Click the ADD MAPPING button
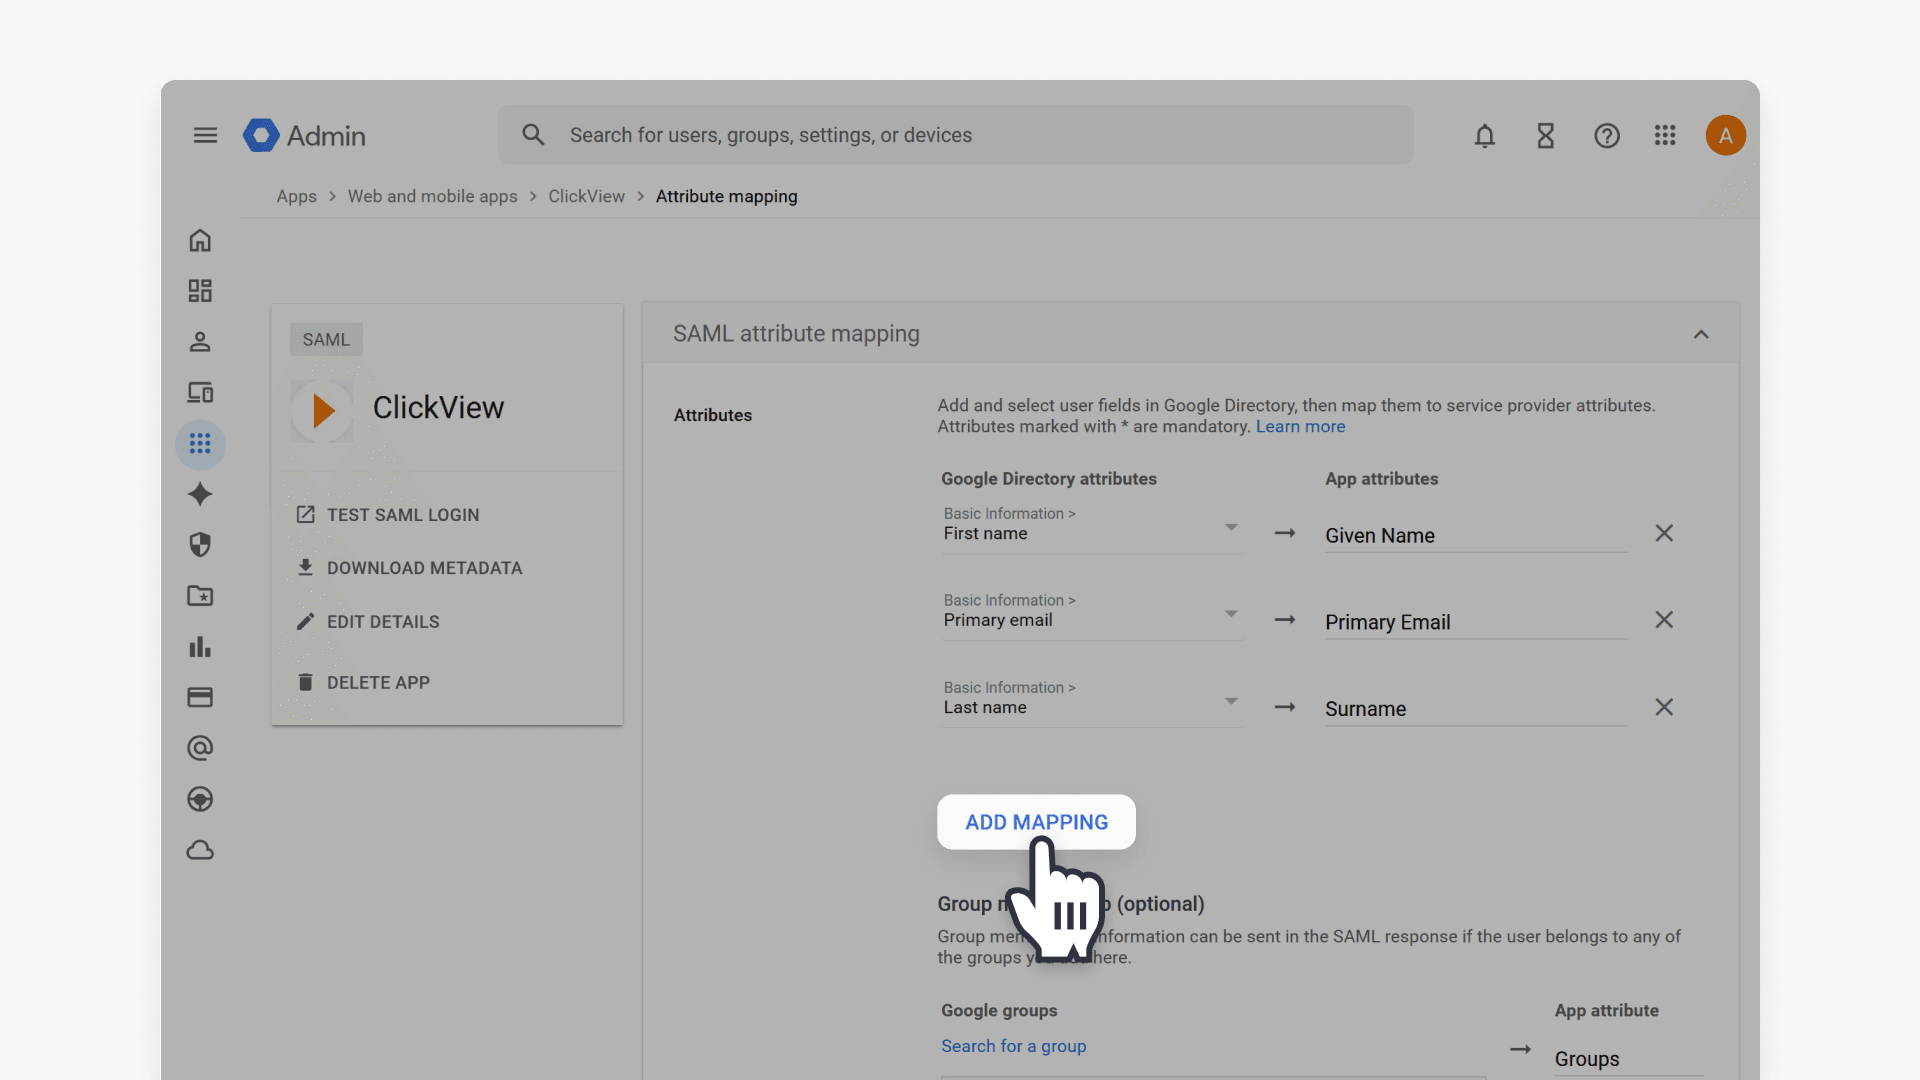The image size is (1920, 1080). [x=1036, y=822]
